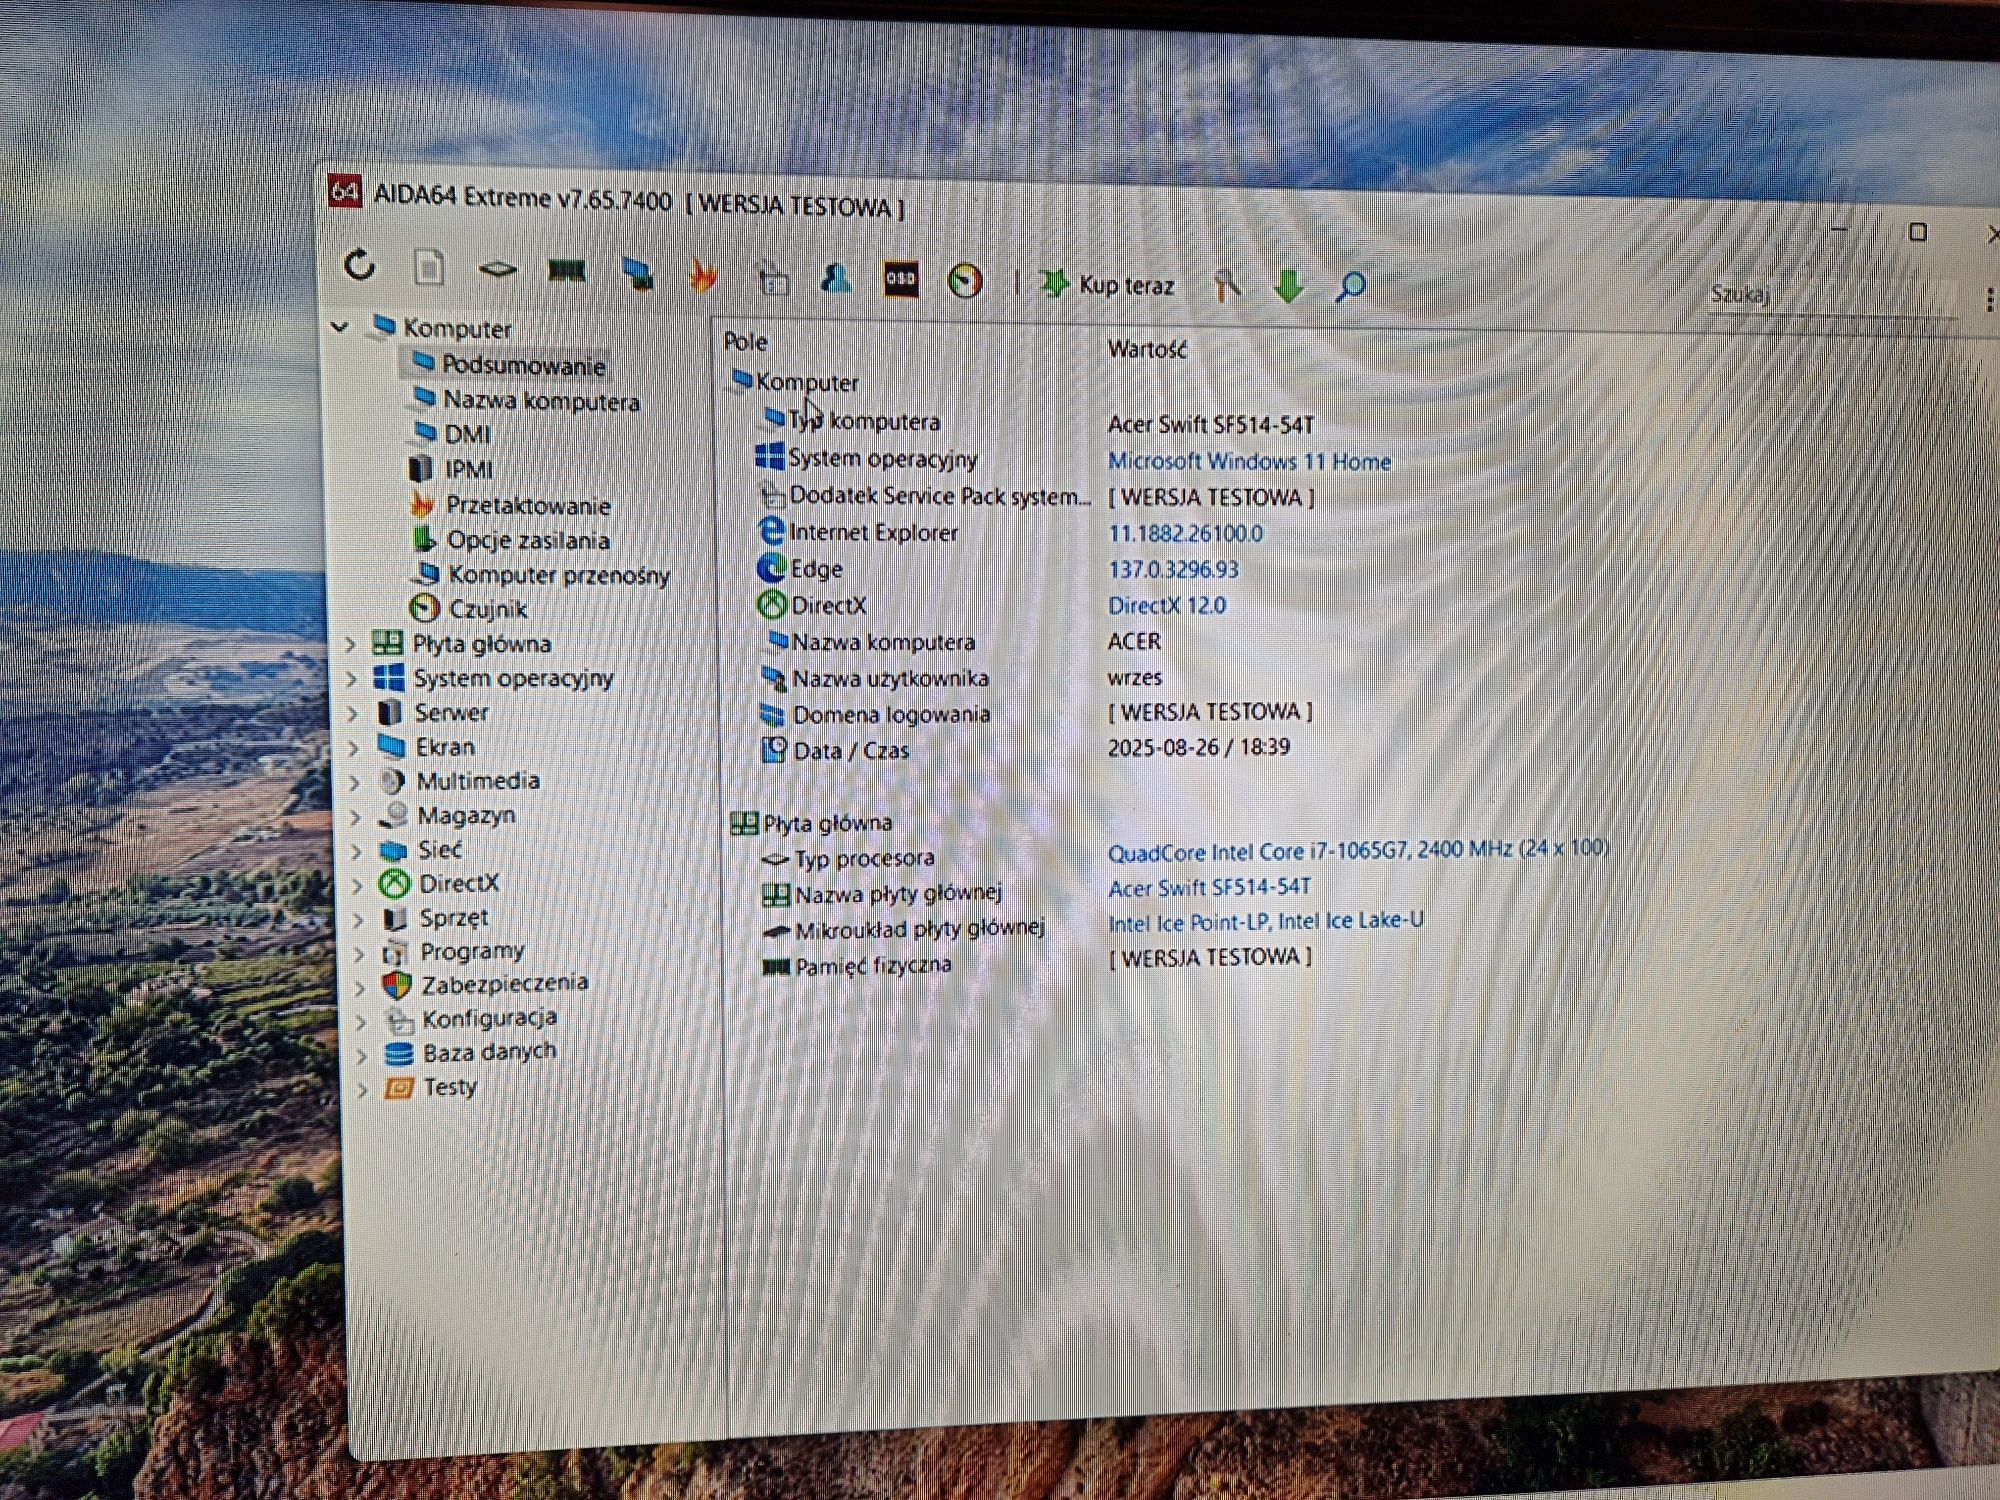Open Acer Swift SF514-54T motherboard link
This screenshot has width=2000, height=1500.
(1209, 887)
